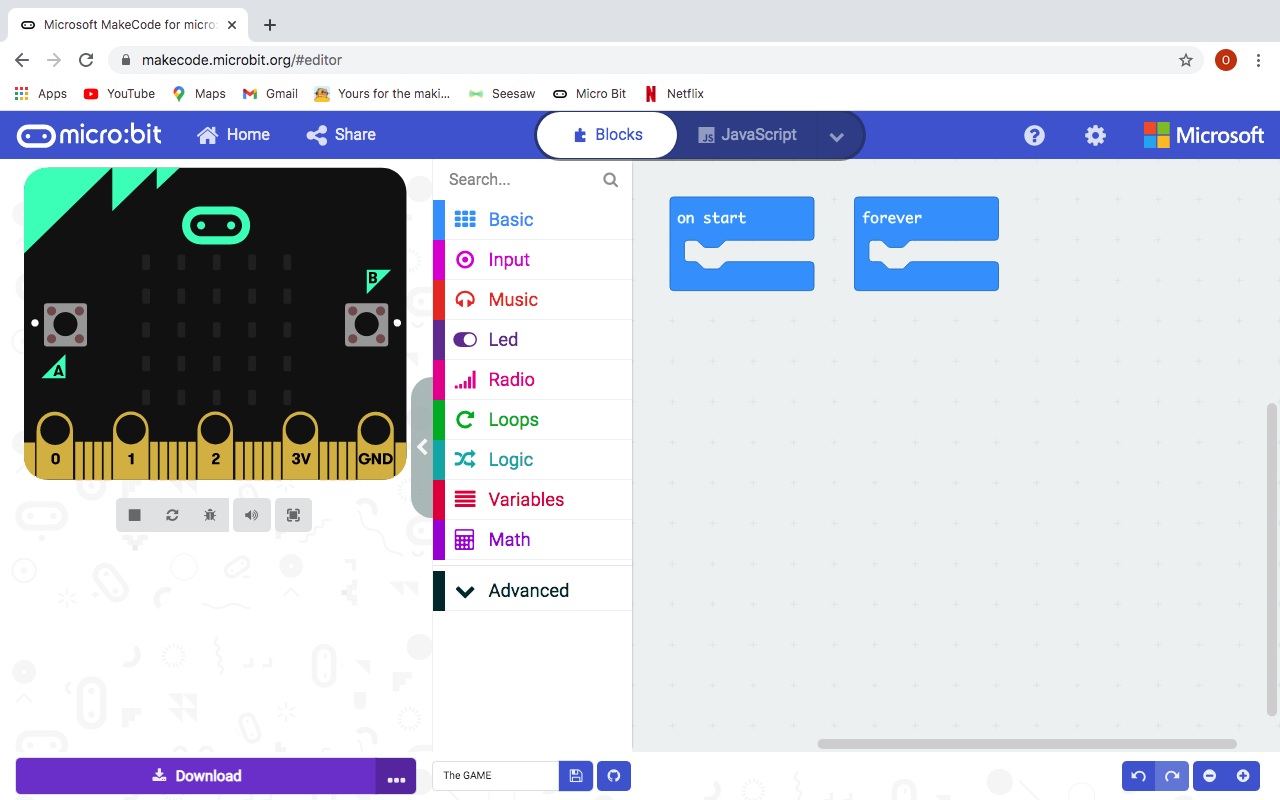Reload the current page
Screen dimensions: 1280x800
point(86,60)
